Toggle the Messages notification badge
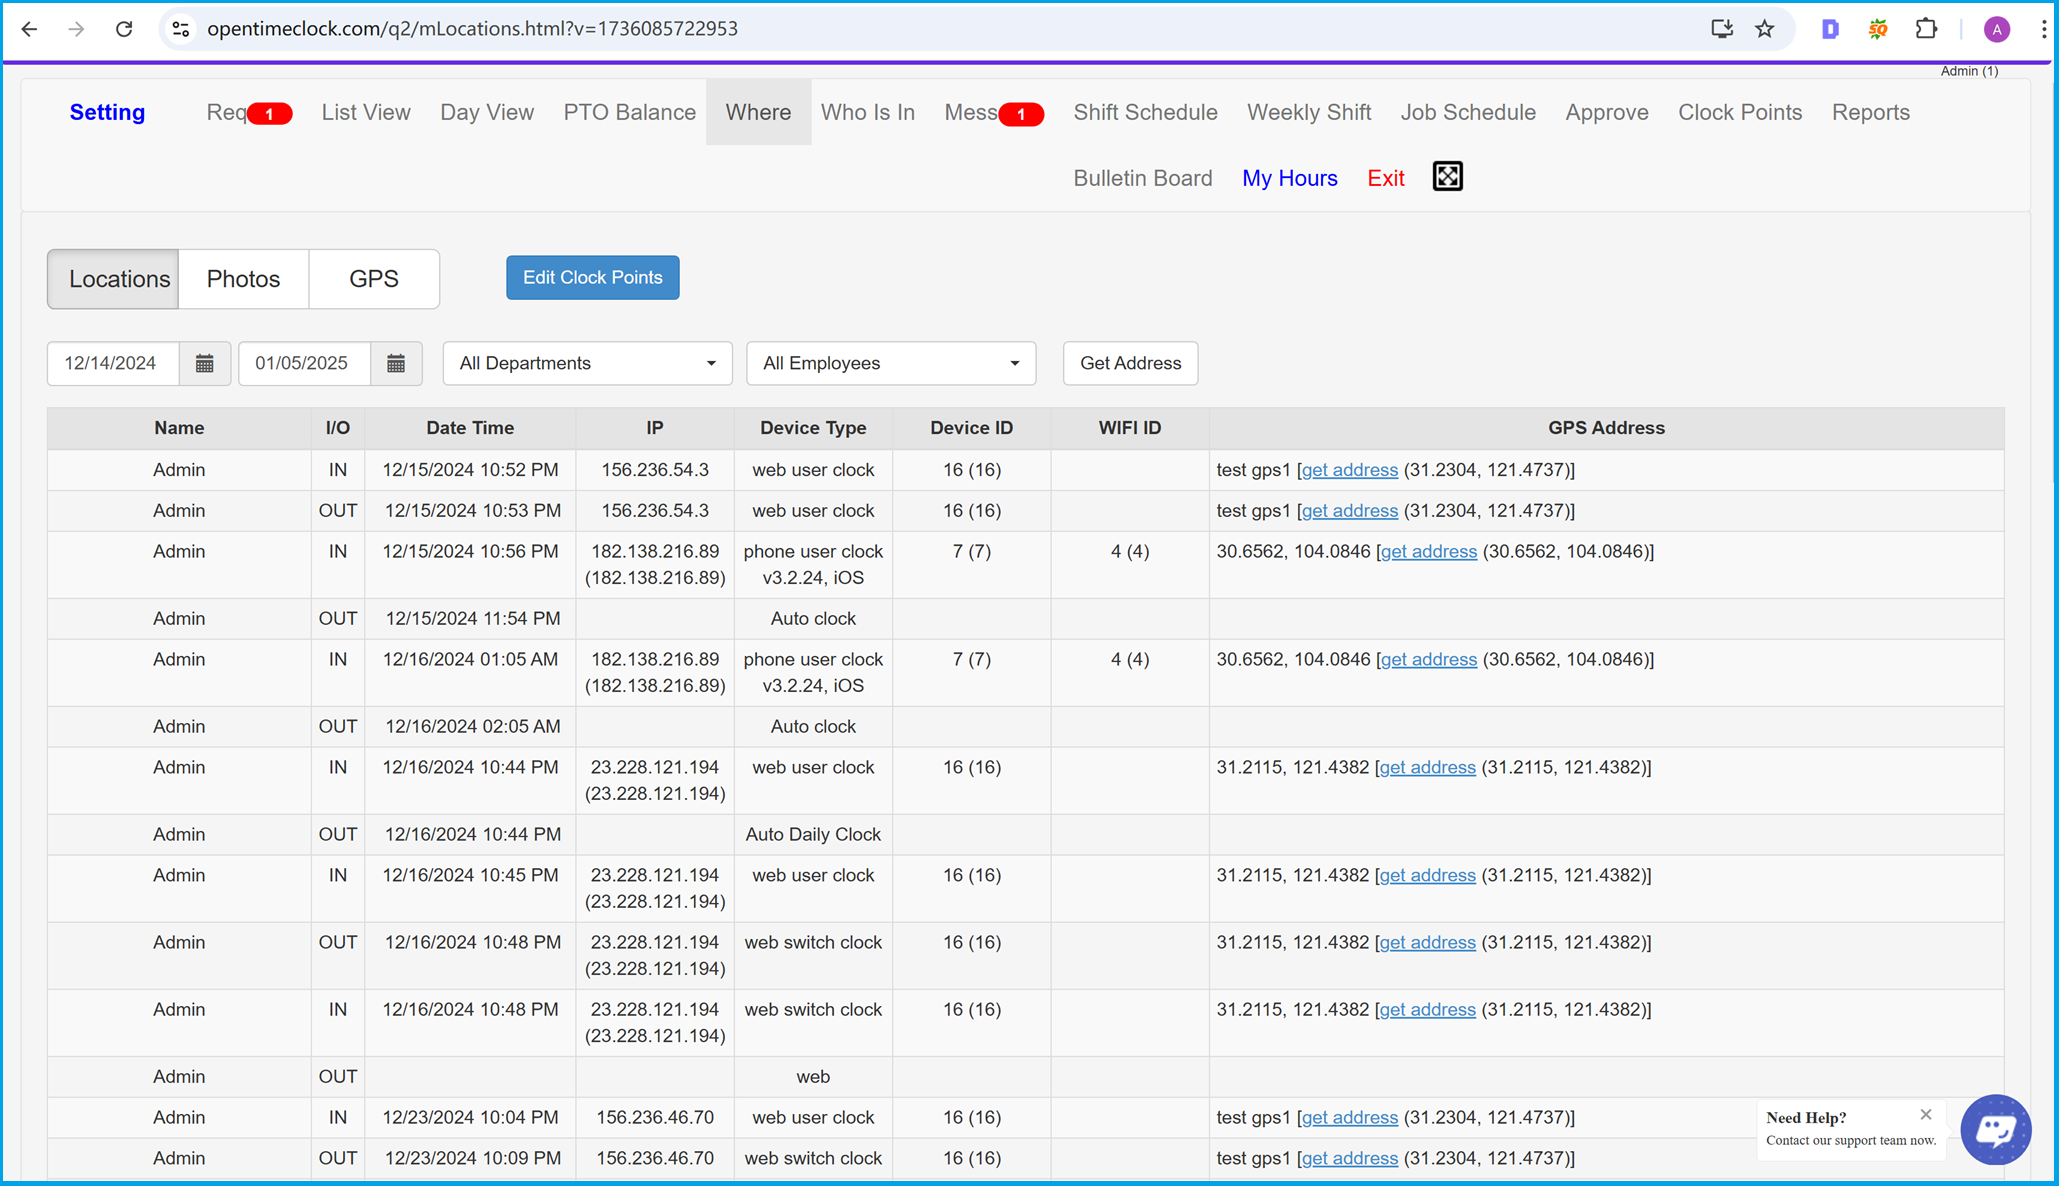Image resolution: width=2059 pixels, height=1186 pixels. 1020,113
